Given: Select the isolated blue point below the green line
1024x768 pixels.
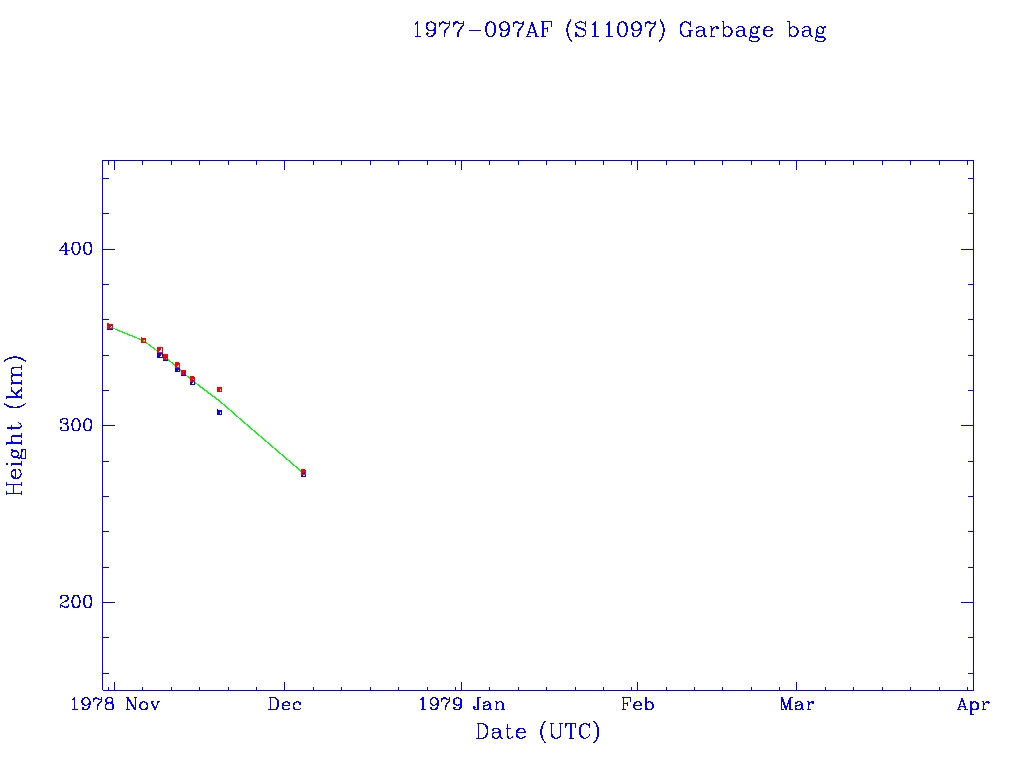Looking at the screenshot, I should pyautogui.click(x=219, y=412).
